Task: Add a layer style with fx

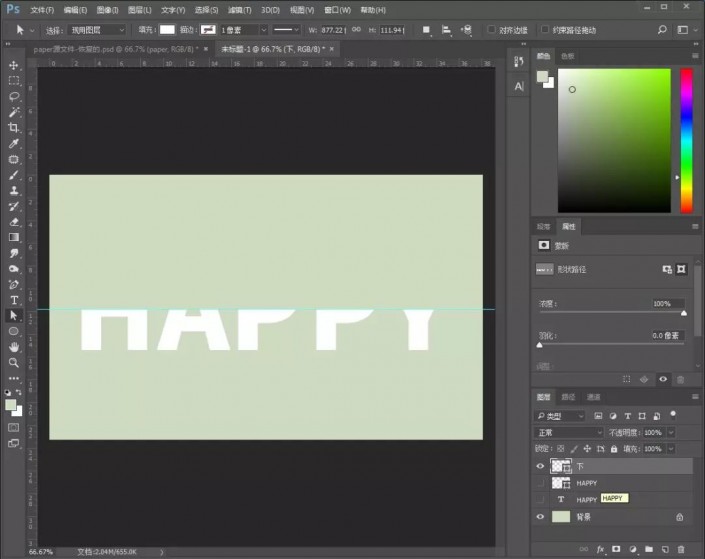Action: tap(600, 549)
